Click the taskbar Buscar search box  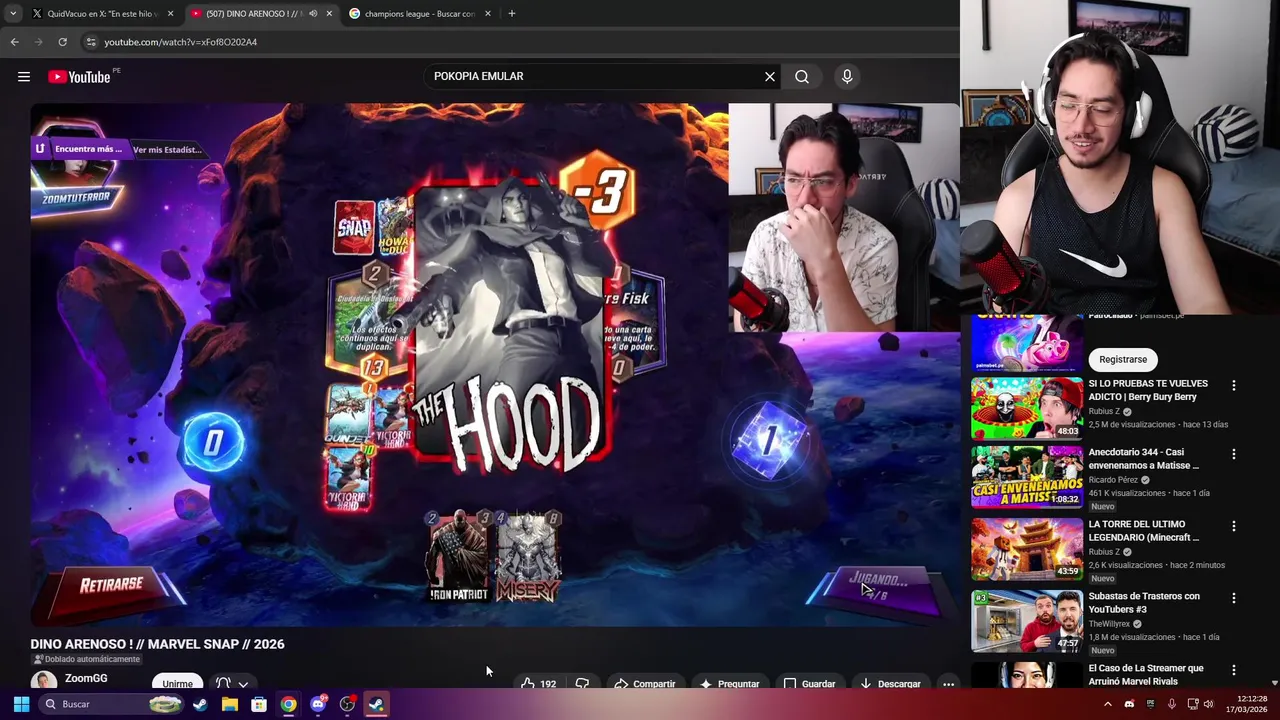[x=110, y=704]
